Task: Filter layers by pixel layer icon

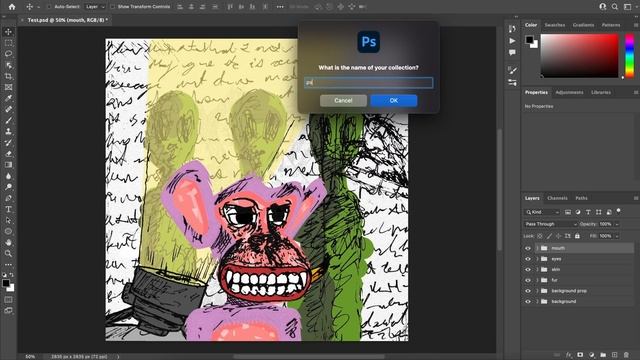Action: (568, 212)
